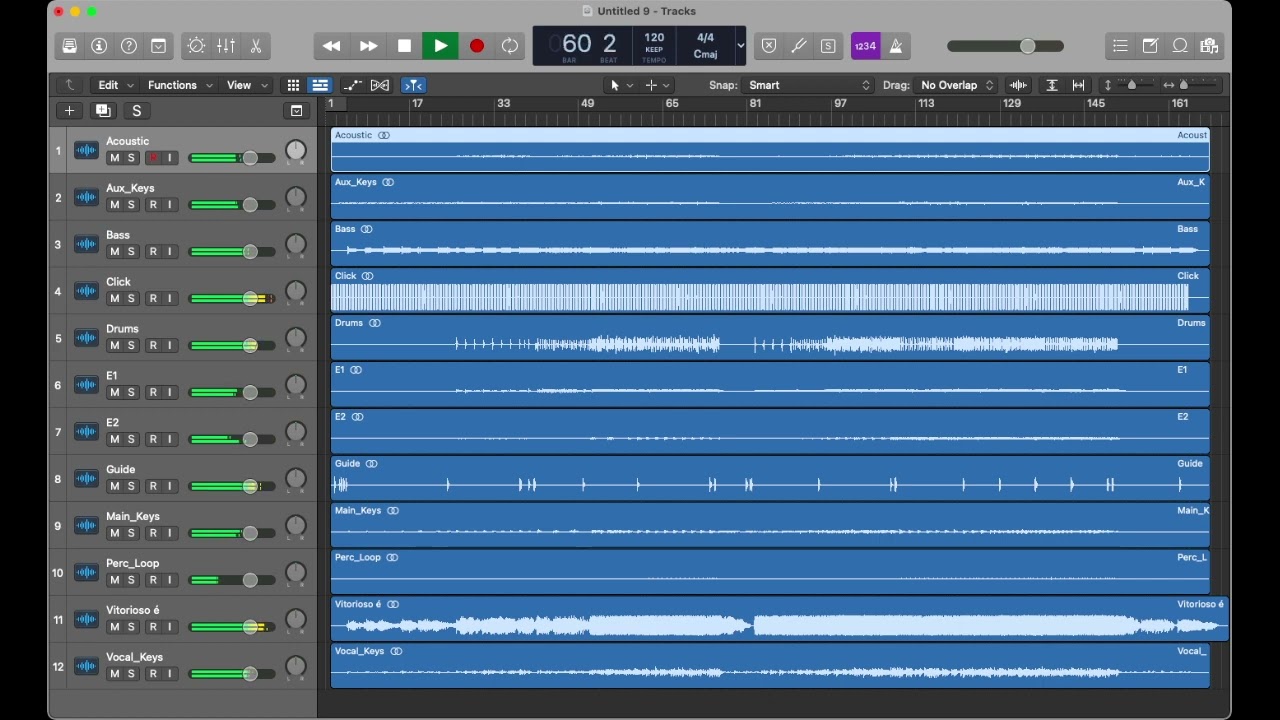The height and width of the screenshot is (720, 1280).
Task: Open the Editors scissors icon
Action: point(256,46)
